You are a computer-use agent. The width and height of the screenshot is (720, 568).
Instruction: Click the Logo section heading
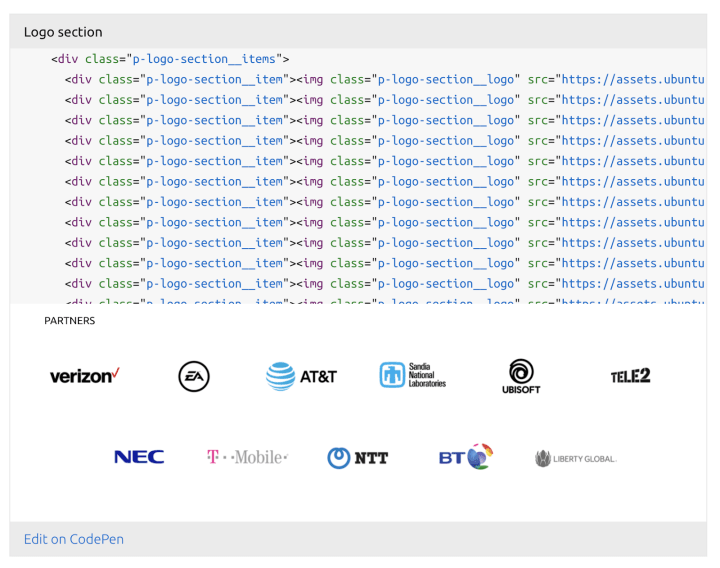point(63,32)
